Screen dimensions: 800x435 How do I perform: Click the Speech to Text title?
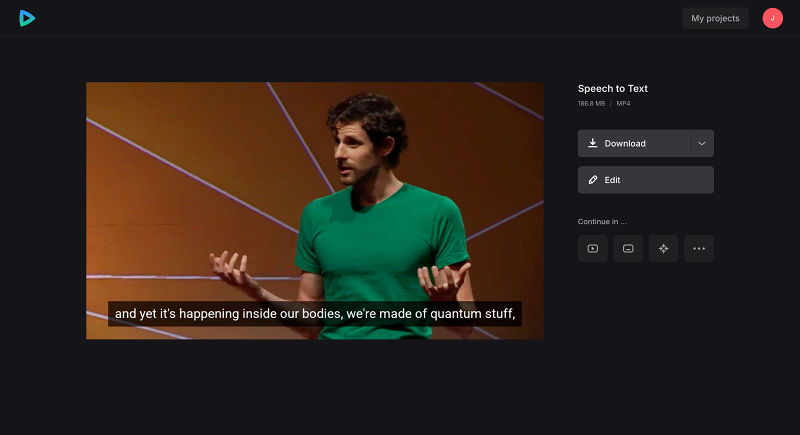(613, 89)
